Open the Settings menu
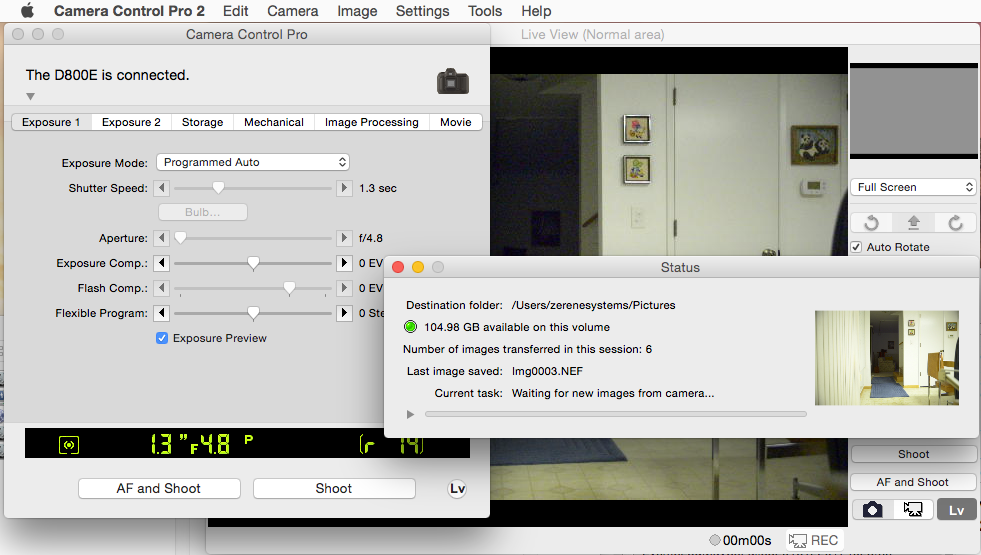 coord(422,11)
